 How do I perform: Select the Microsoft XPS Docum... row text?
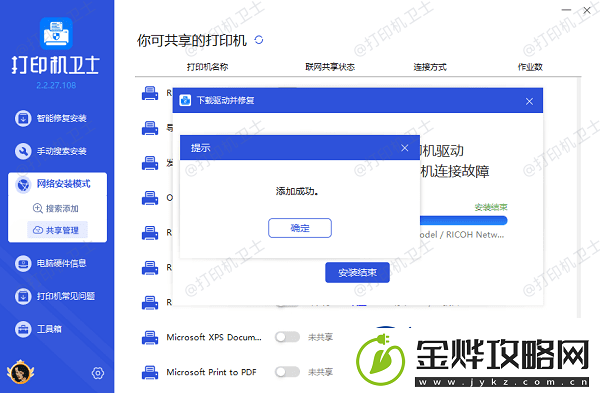click(x=214, y=337)
